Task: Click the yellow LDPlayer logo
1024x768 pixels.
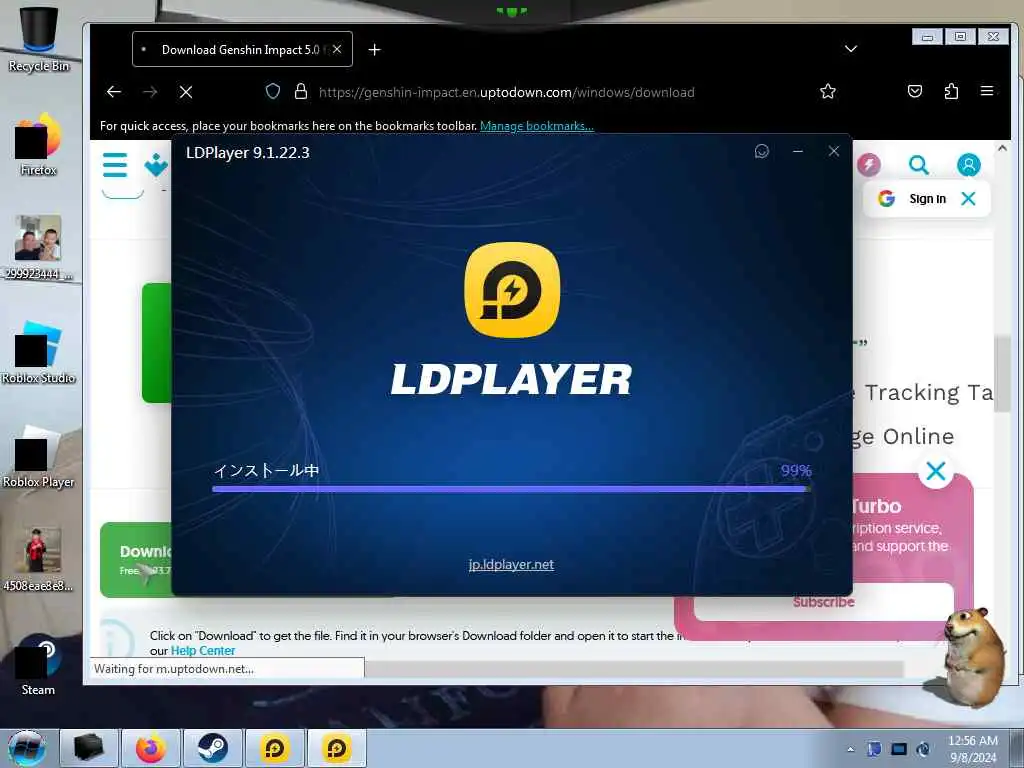Action: pyautogui.click(x=512, y=290)
